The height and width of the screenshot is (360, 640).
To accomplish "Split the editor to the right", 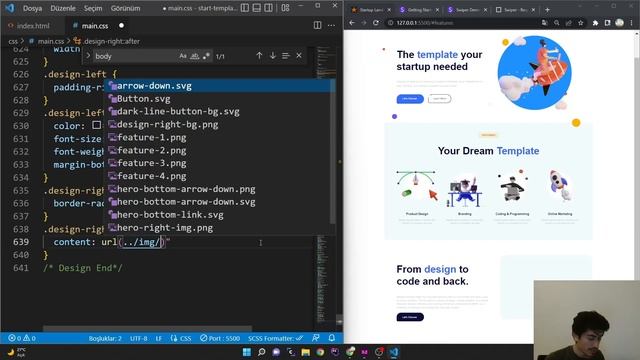I will (x=317, y=25).
